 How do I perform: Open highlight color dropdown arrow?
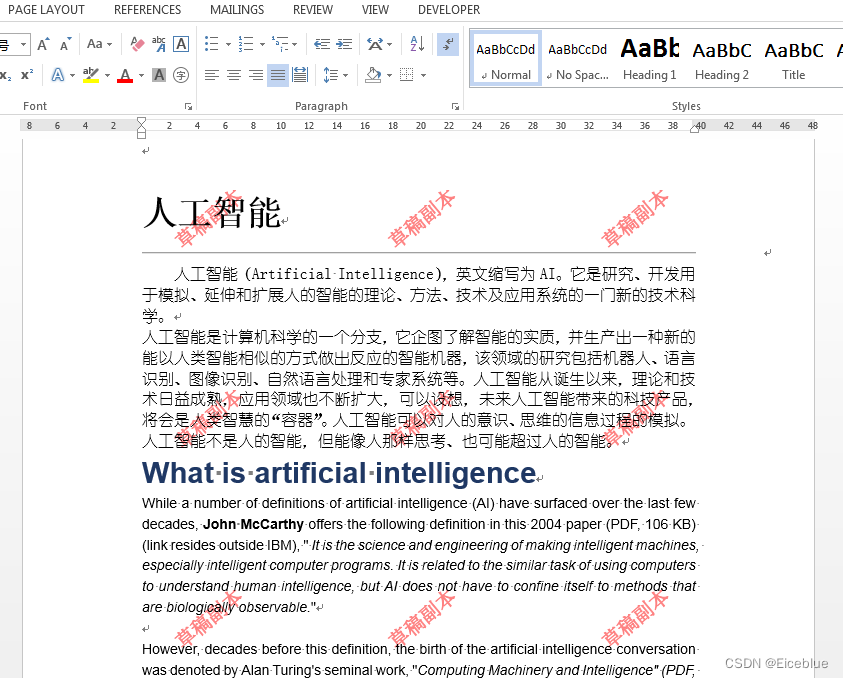pyautogui.click(x=107, y=75)
